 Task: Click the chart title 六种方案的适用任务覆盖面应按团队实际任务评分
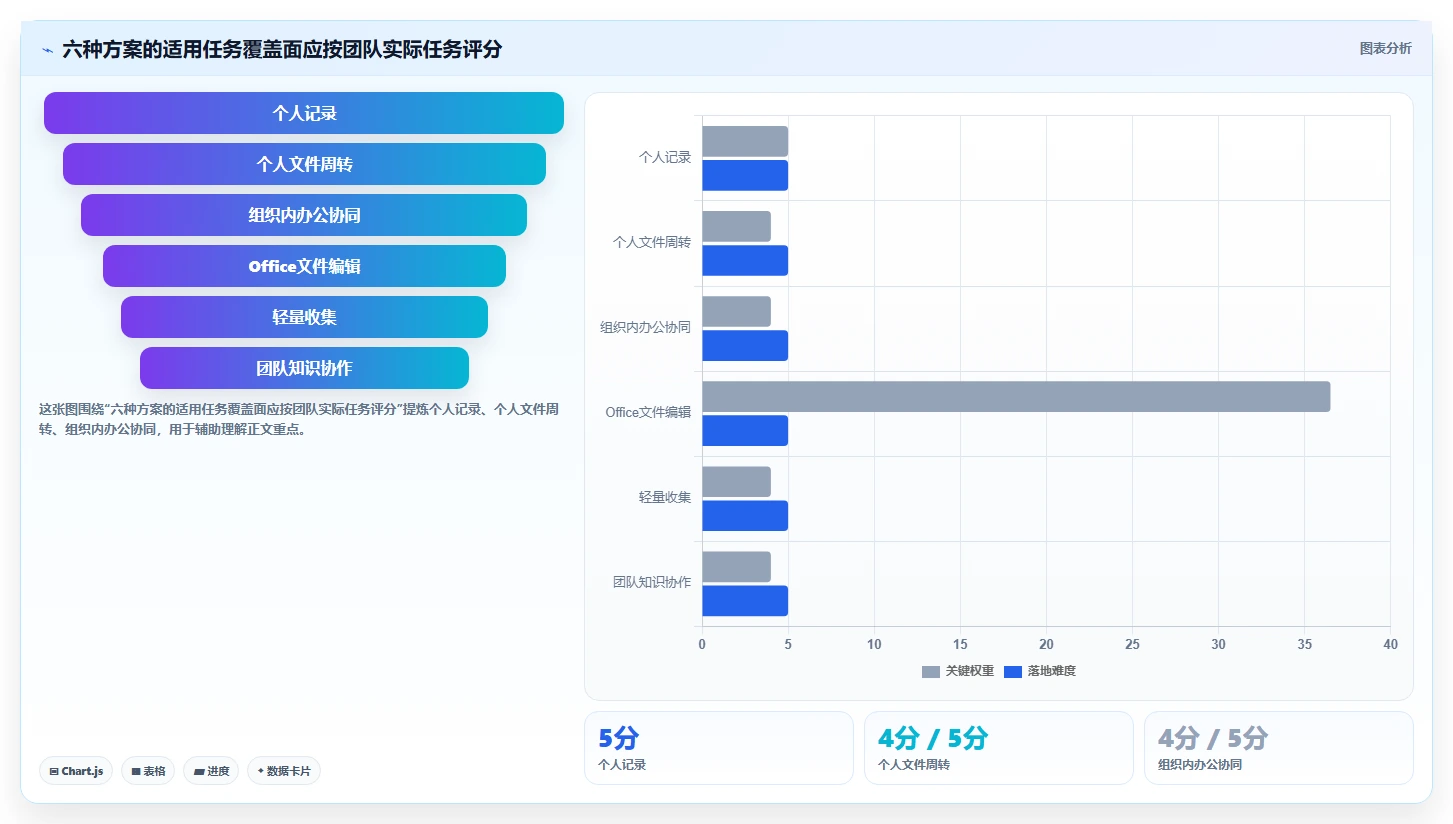(x=282, y=49)
